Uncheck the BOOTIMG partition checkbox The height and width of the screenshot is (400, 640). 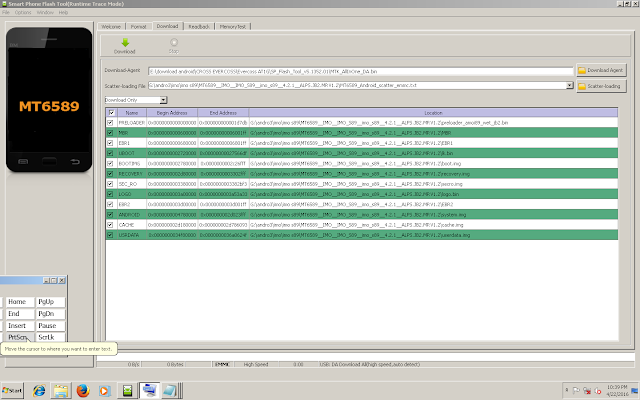point(110,163)
